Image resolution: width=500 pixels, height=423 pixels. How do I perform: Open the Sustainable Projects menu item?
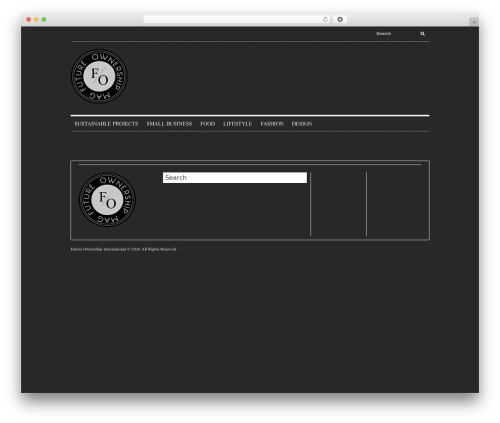pos(106,124)
